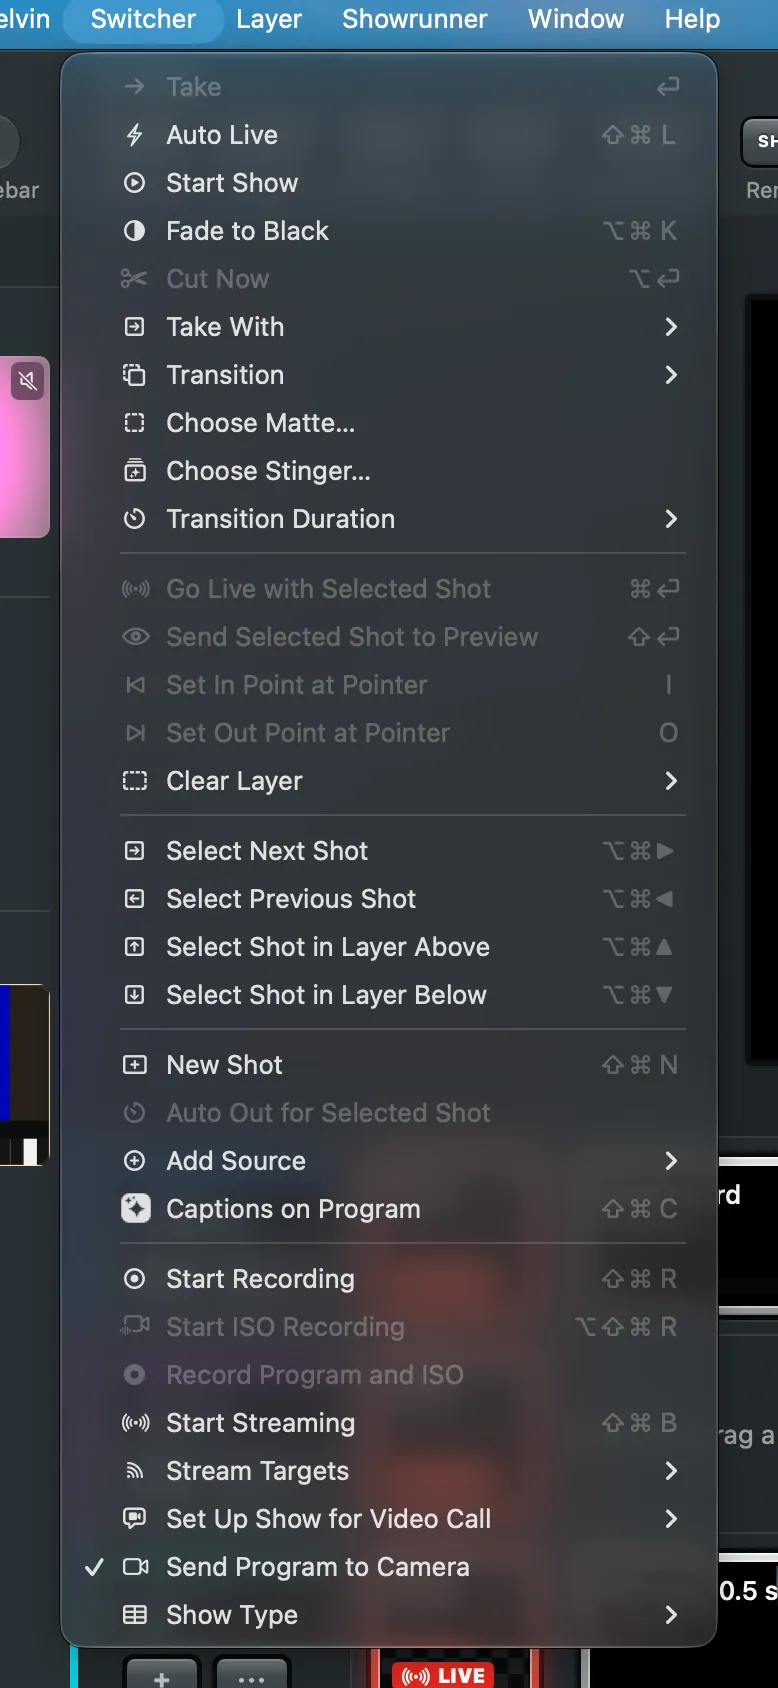Screen dimensions: 778x1688
Task: Choose Captions on Program entry
Action: pyautogui.click(x=389, y=1209)
